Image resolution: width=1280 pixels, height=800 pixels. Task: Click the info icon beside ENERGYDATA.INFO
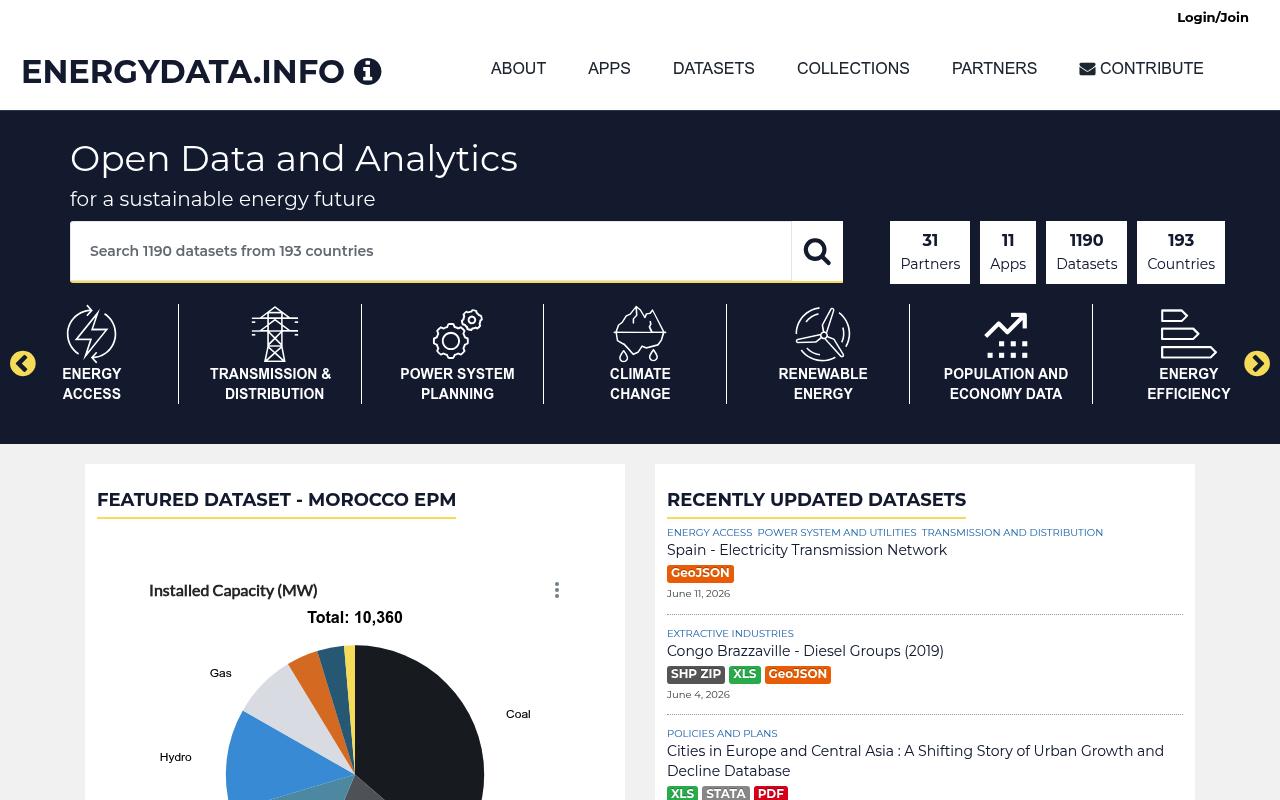tap(368, 71)
